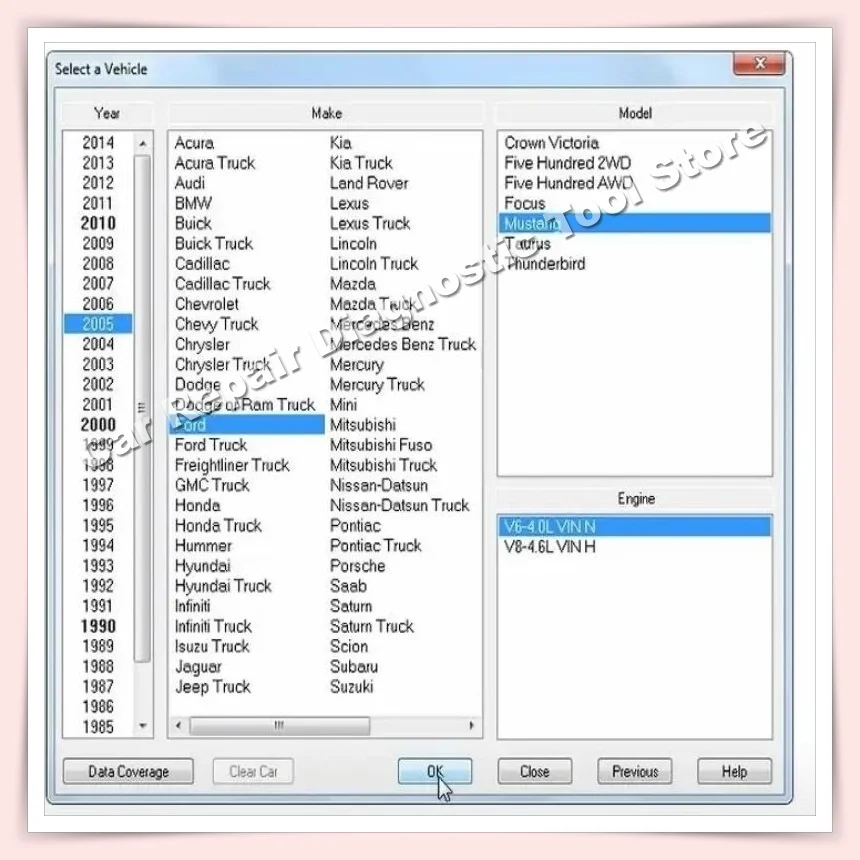Screen dimensions: 860x860
Task: Choose Honda make
Action: pos(197,505)
